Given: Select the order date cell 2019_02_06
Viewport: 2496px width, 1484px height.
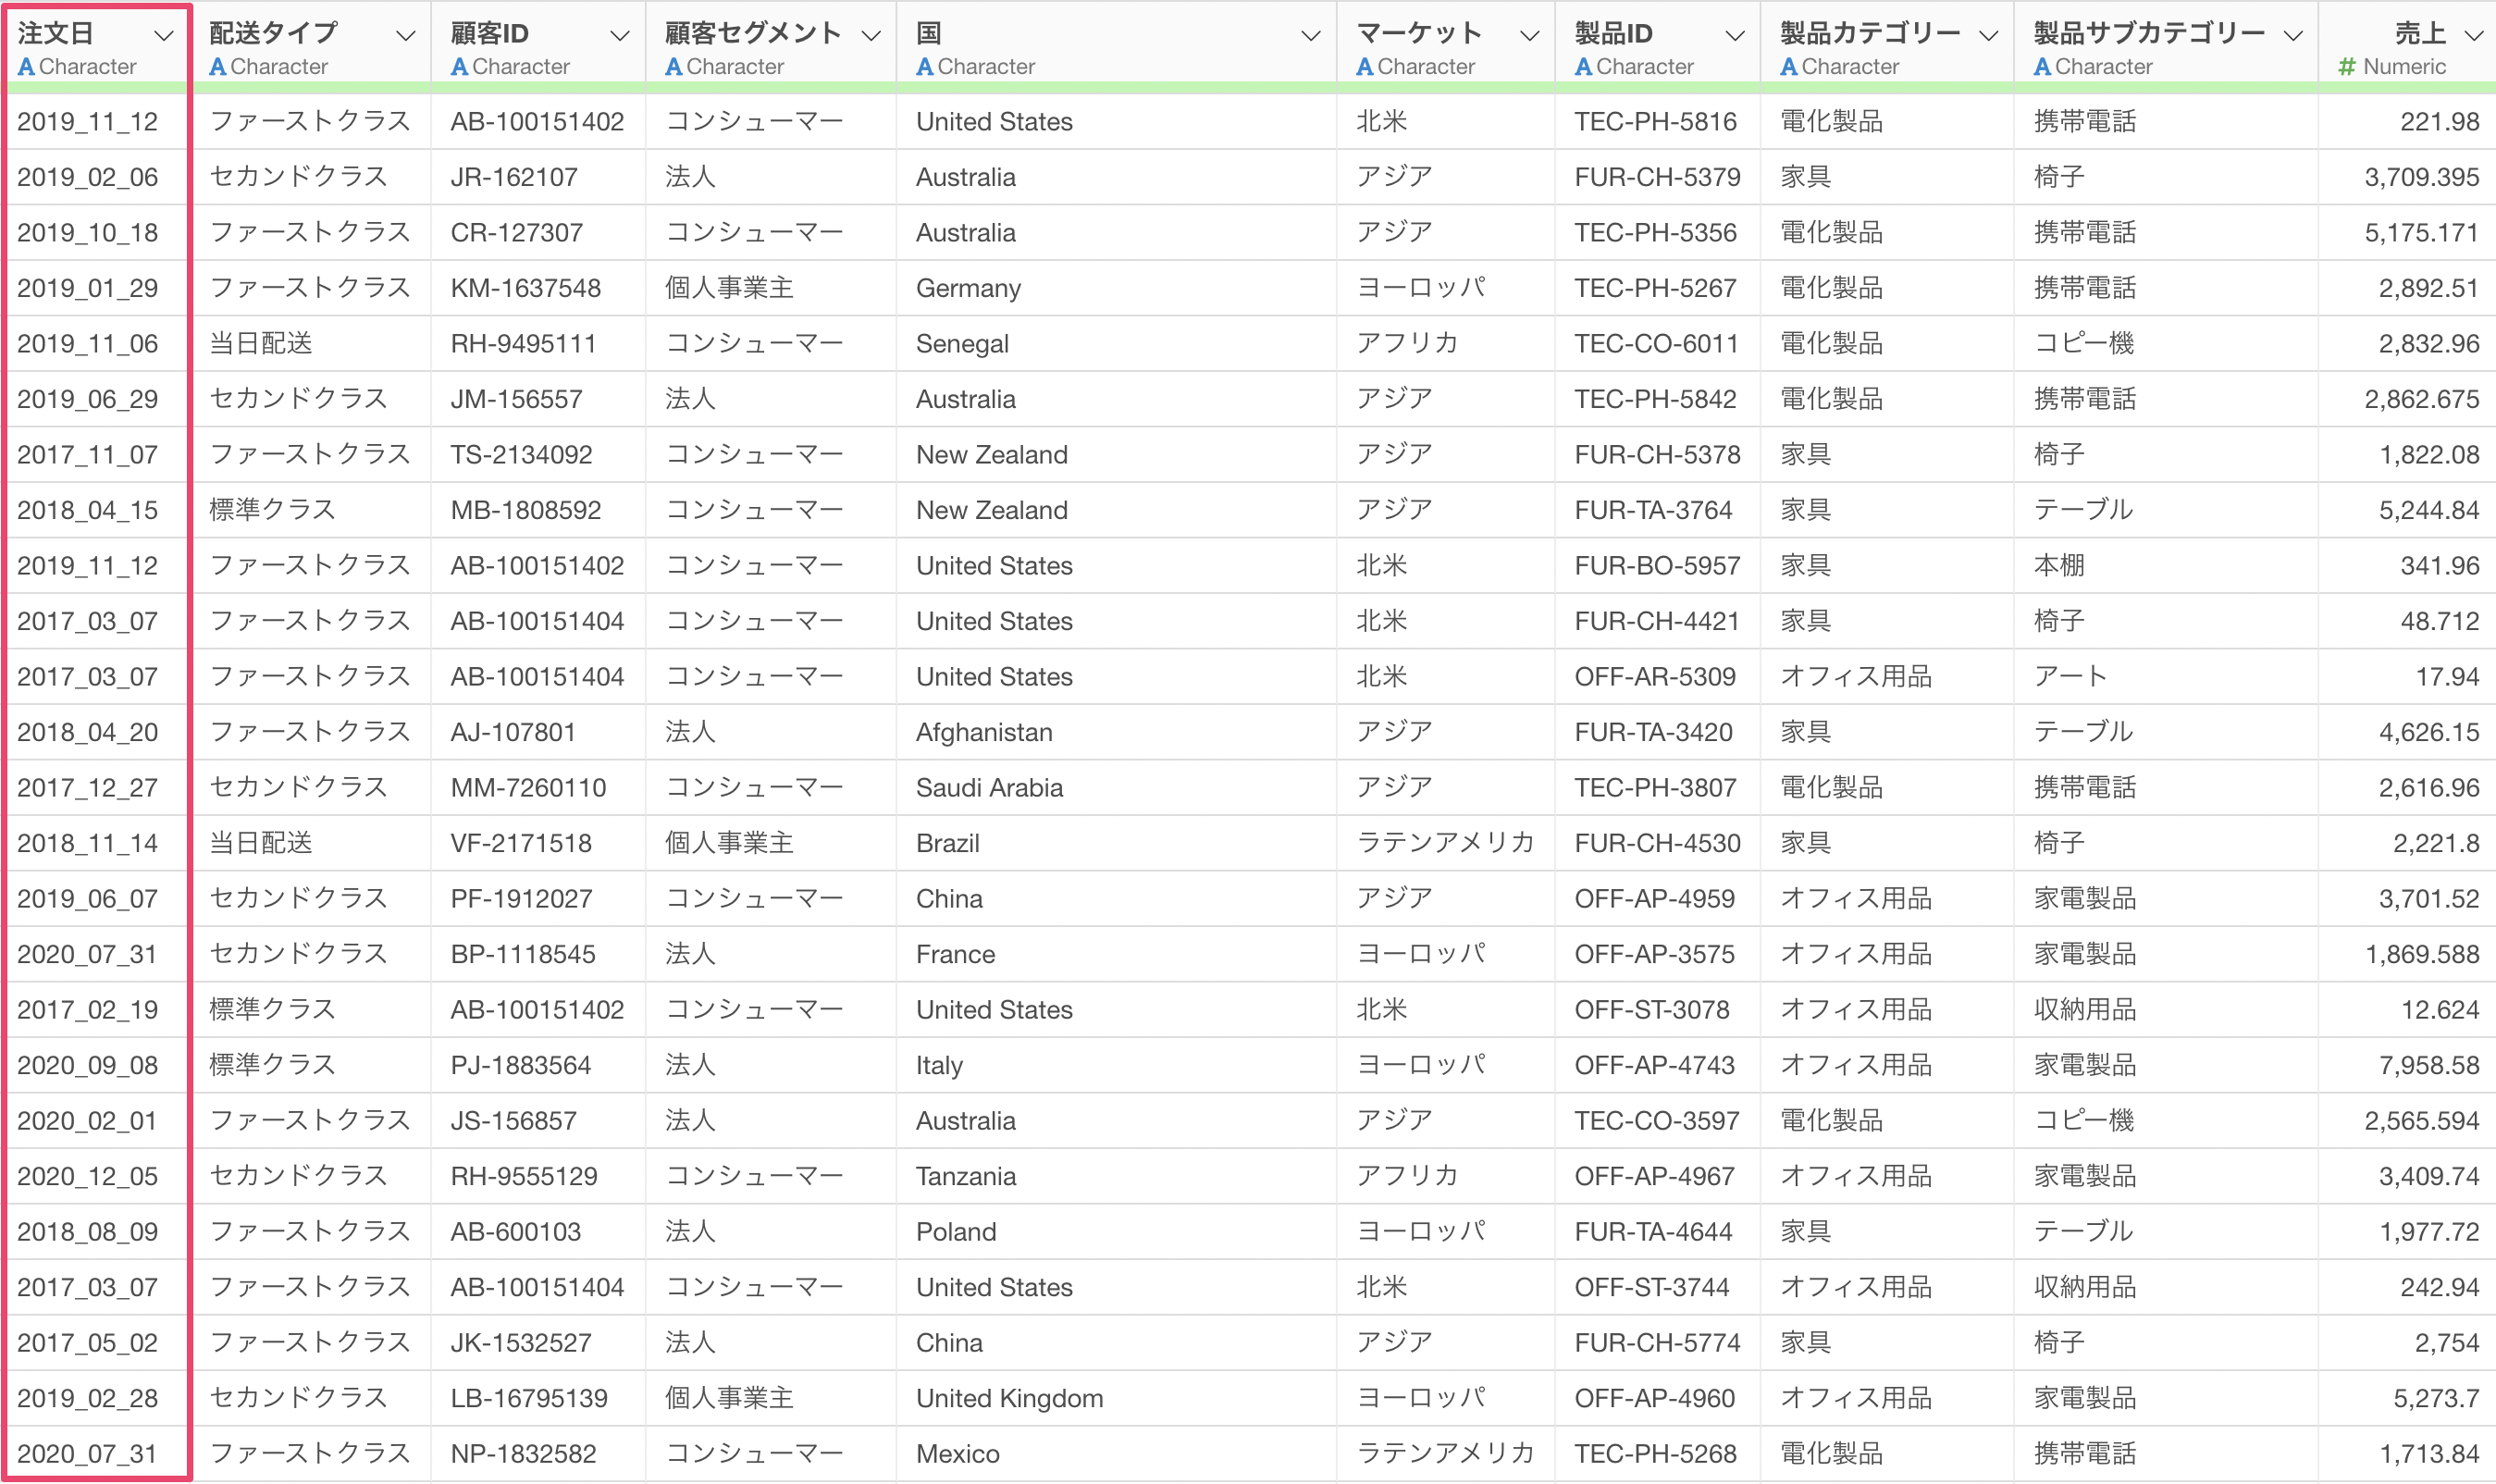Looking at the screenshot, I should pyautogui.click(x=88, y=177).
